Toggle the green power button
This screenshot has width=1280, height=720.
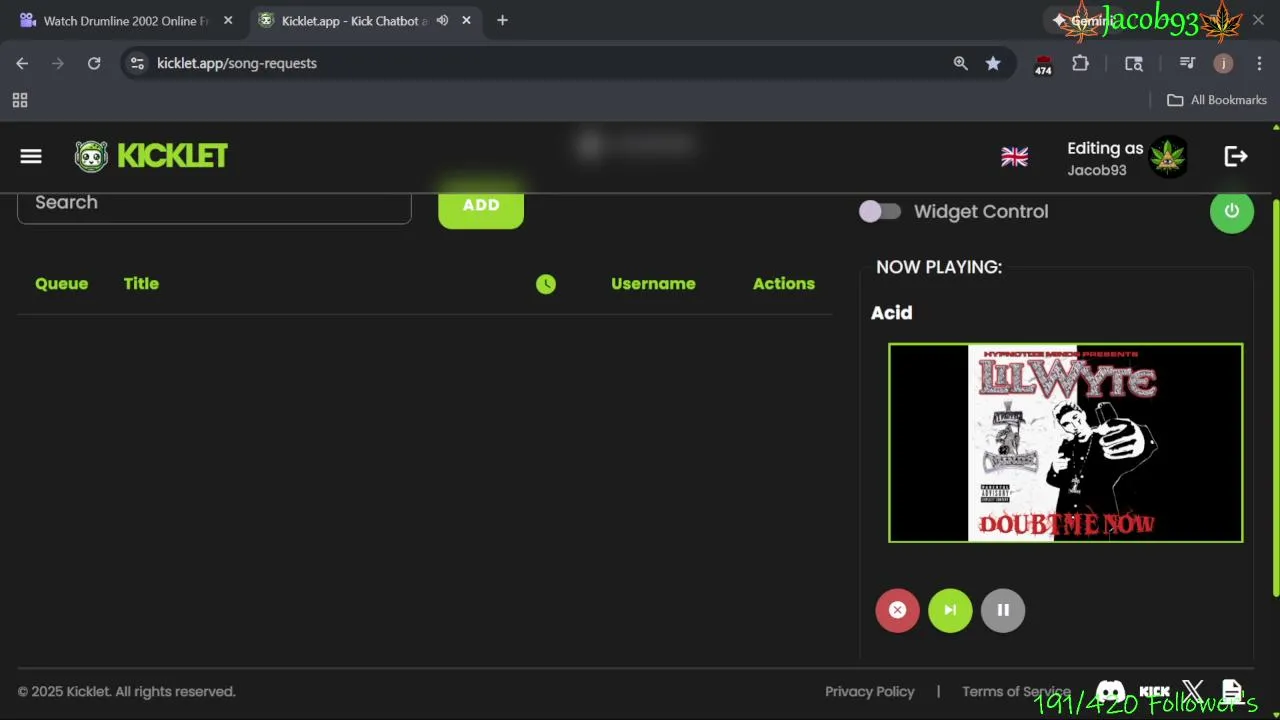[x=1232, y=211]
